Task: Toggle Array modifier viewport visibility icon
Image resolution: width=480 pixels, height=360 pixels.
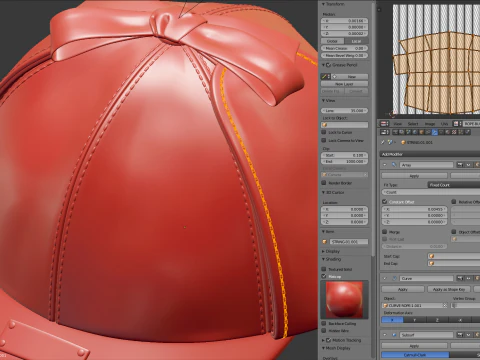Action: click(x=469, y=165)
